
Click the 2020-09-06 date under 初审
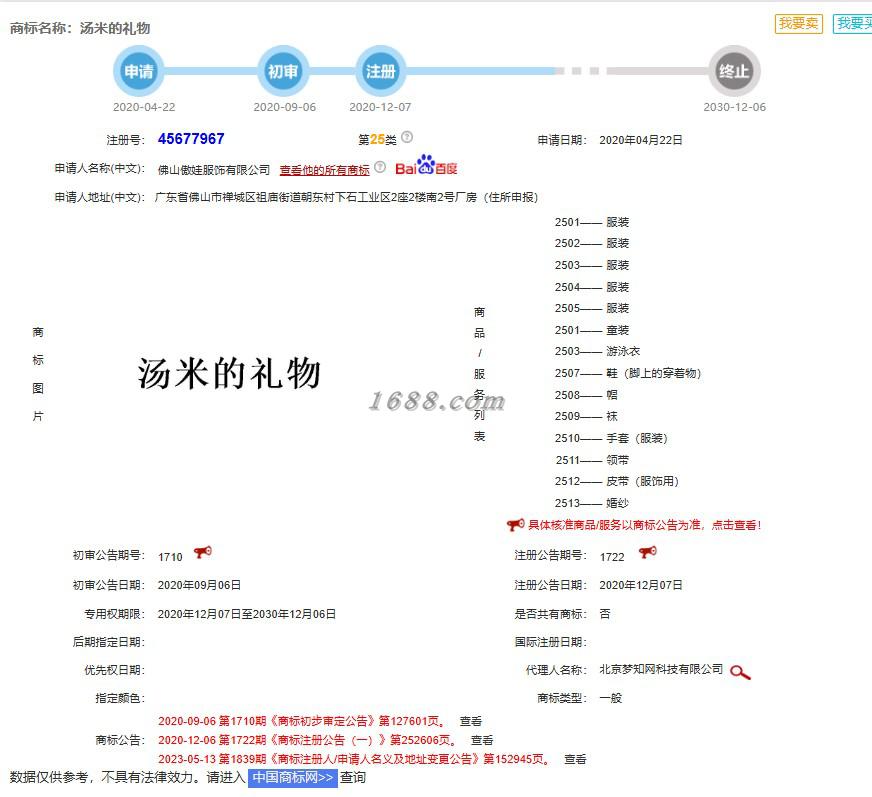pyautogui.click(x=285, y=107)
